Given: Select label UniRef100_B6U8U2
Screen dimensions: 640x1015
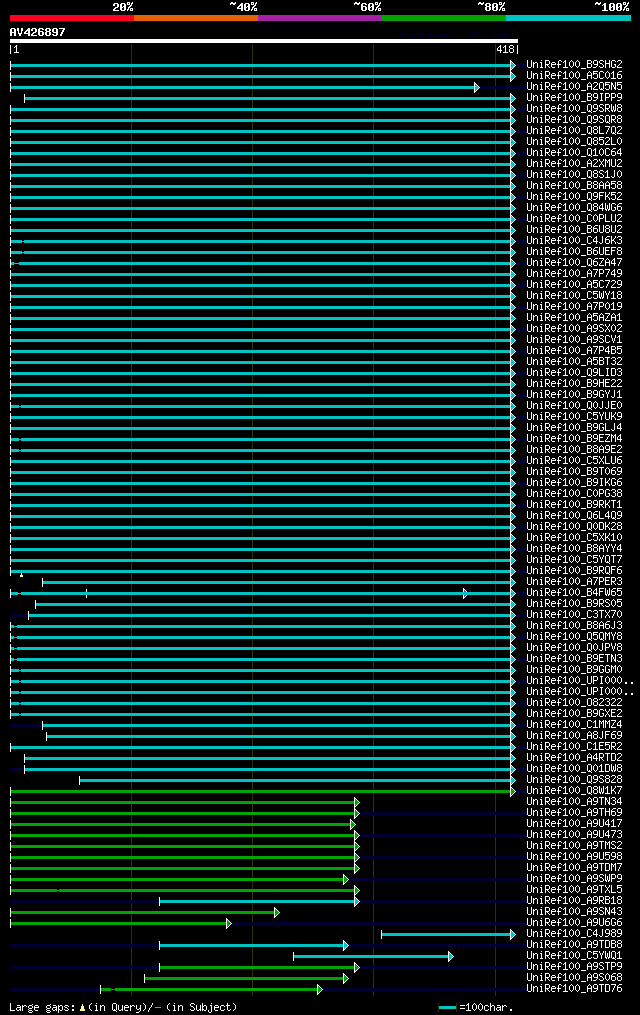Looking at the screenshot, I should click(574, 230).
